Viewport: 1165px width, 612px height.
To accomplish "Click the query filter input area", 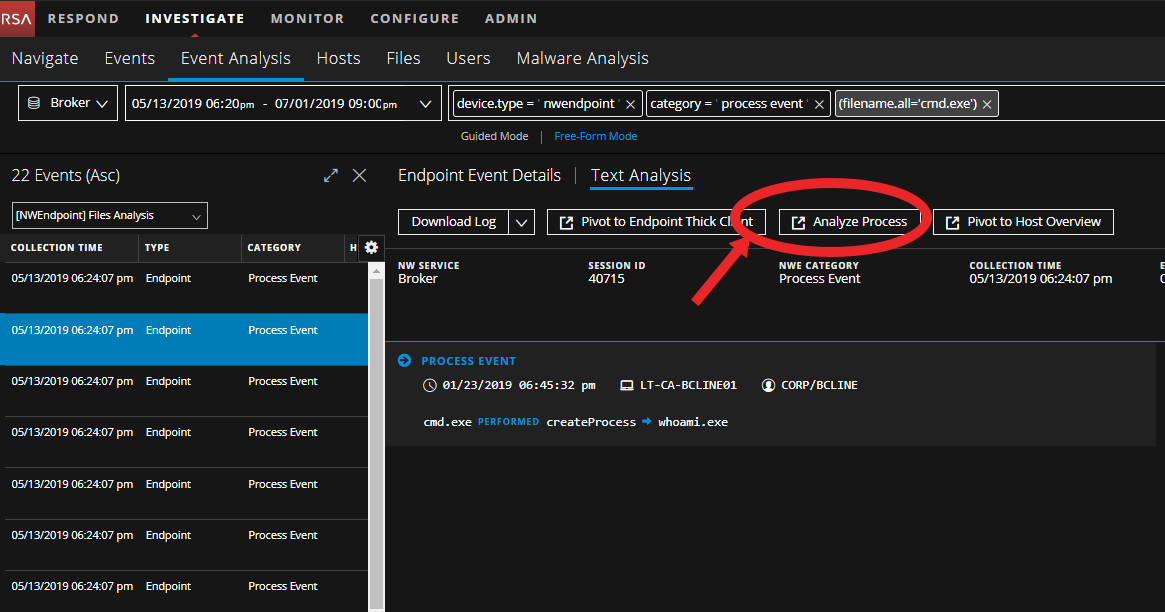I will click(1080, 104).
